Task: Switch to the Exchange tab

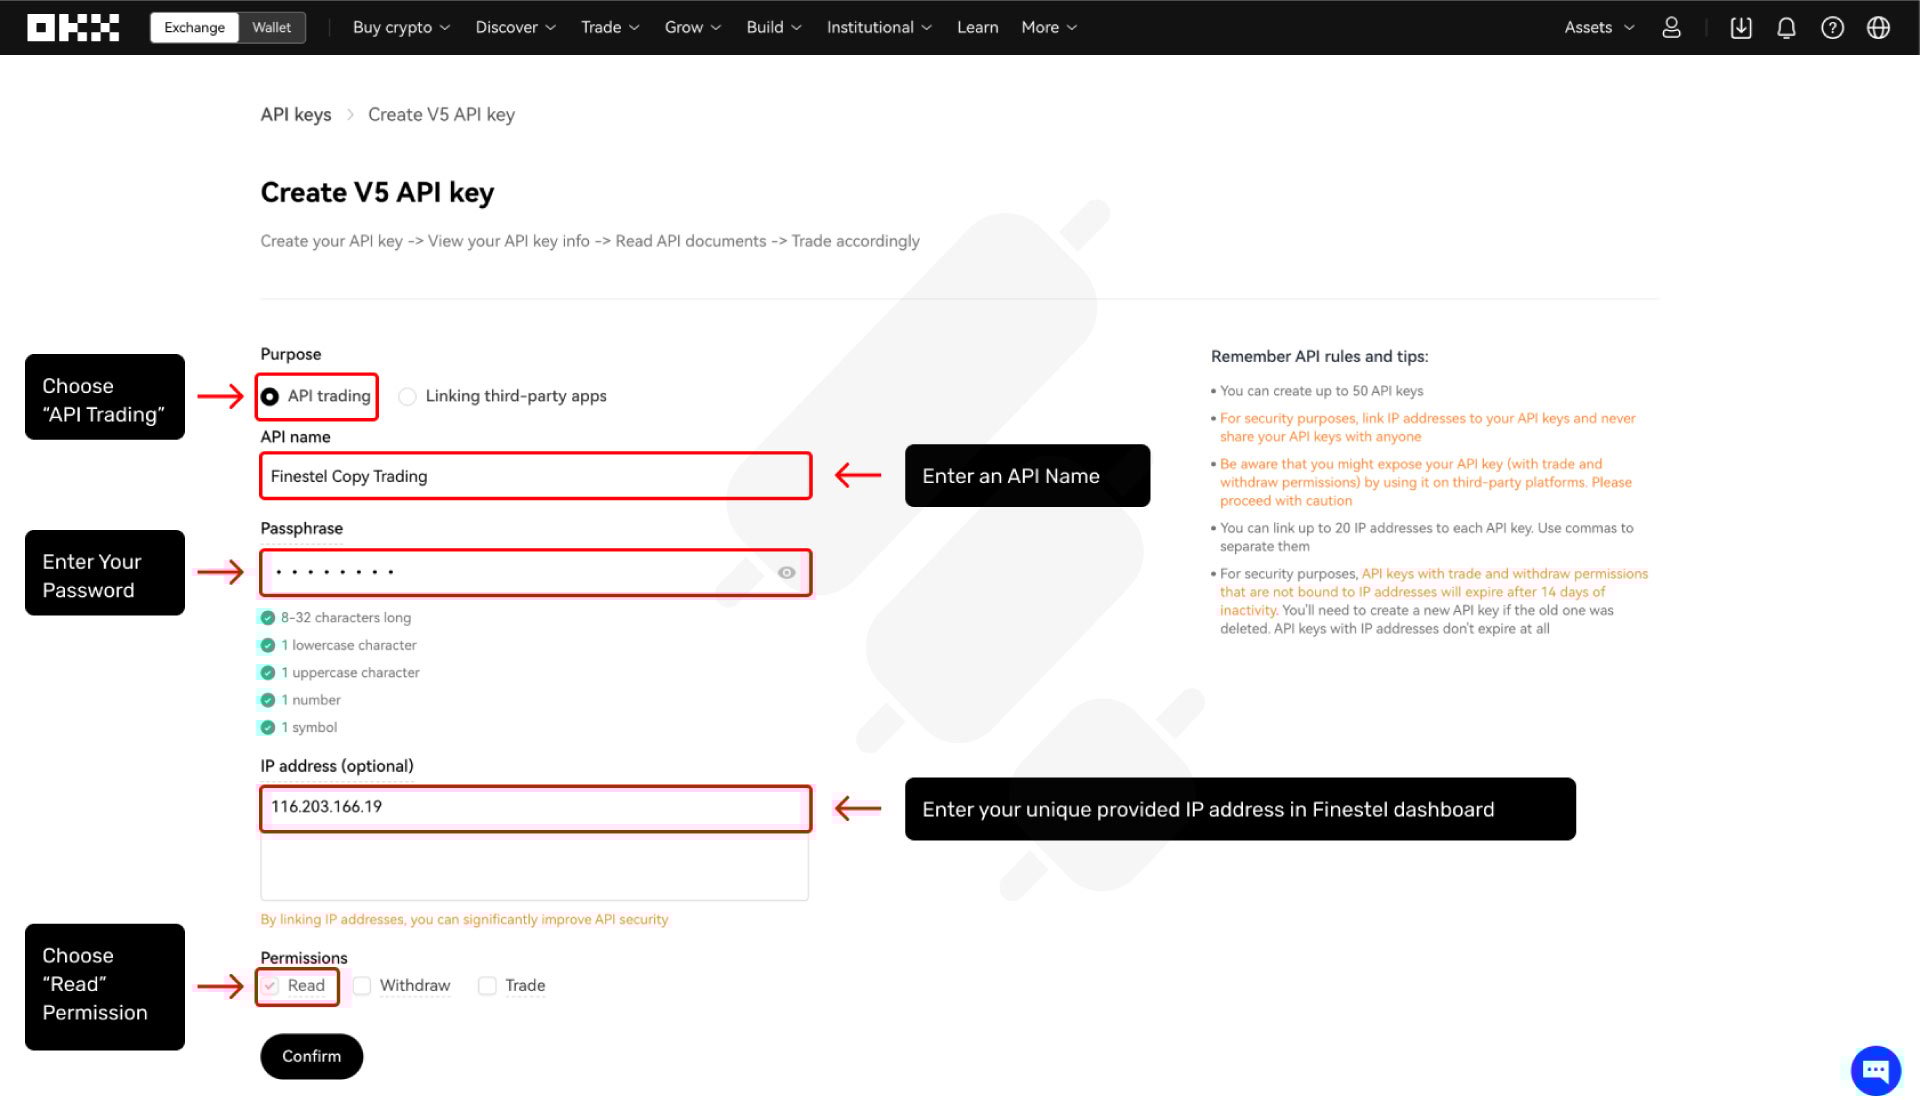Action: pos(195,27)
